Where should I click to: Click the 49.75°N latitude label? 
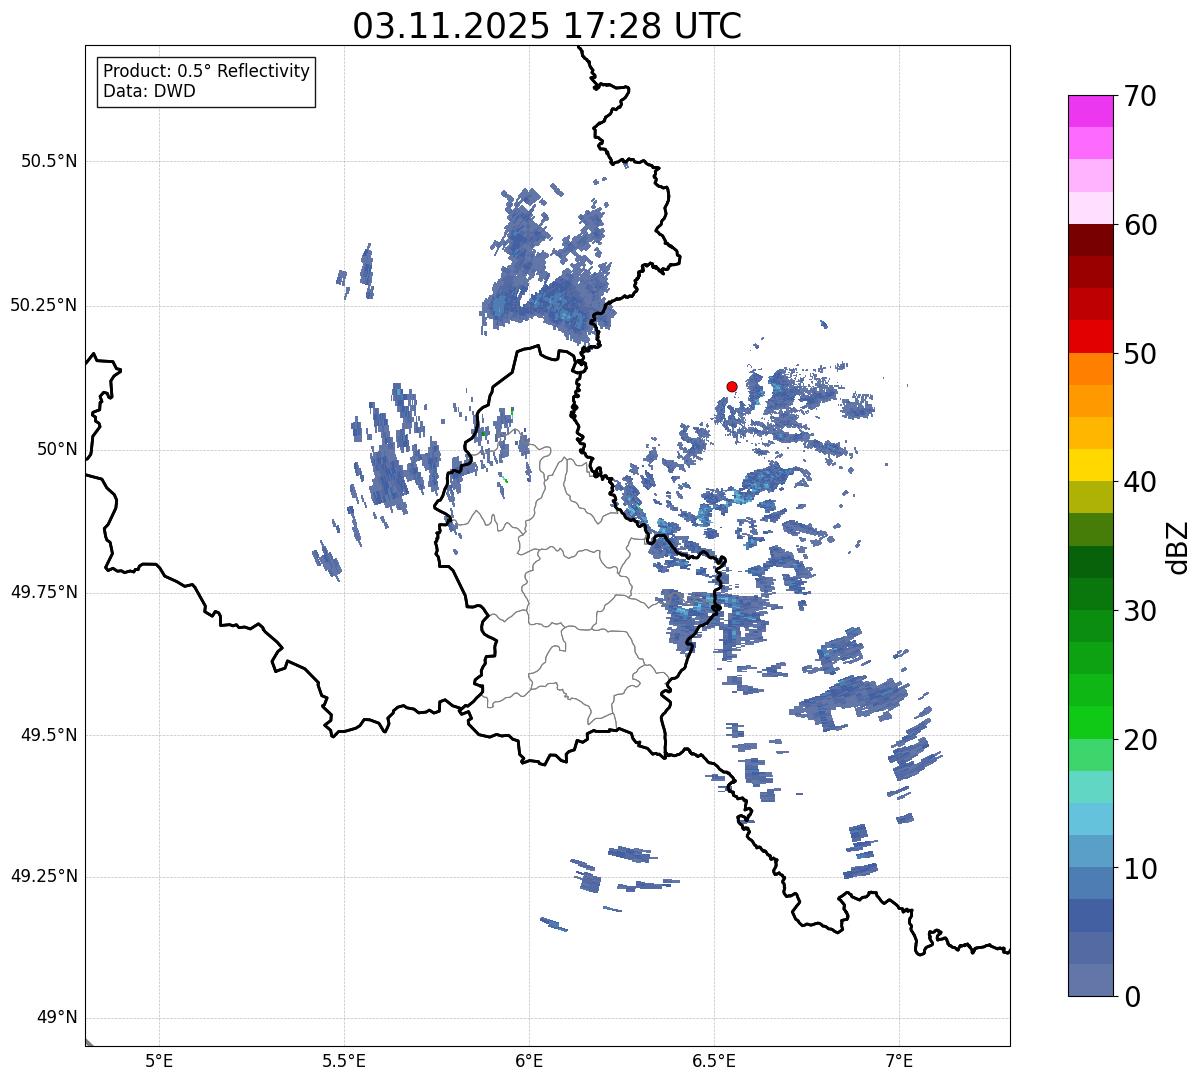44,592
